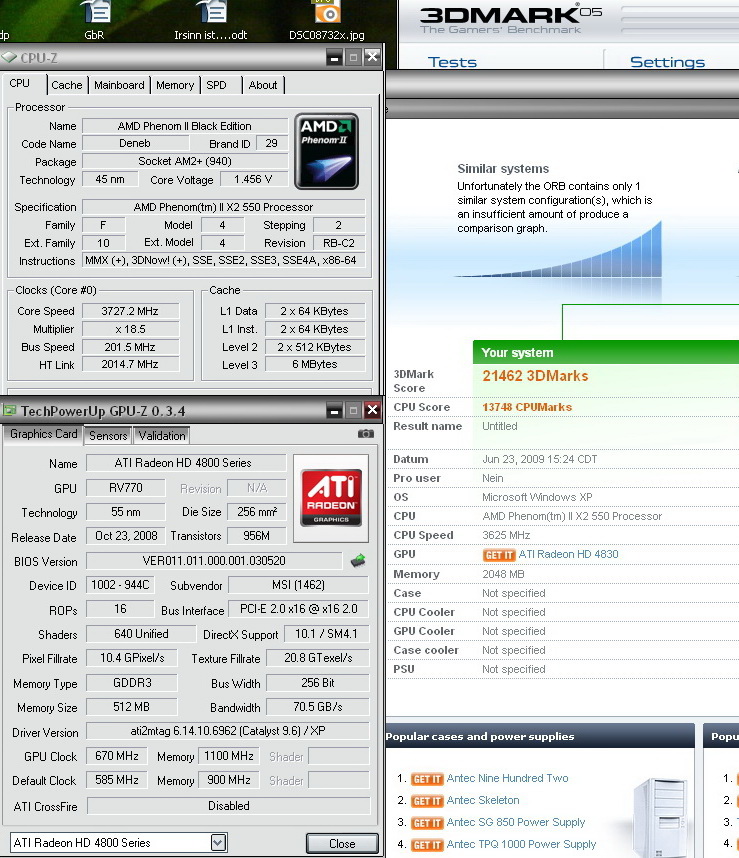Click the Bandwidth 70.5 GB/s value

[318, 707]
